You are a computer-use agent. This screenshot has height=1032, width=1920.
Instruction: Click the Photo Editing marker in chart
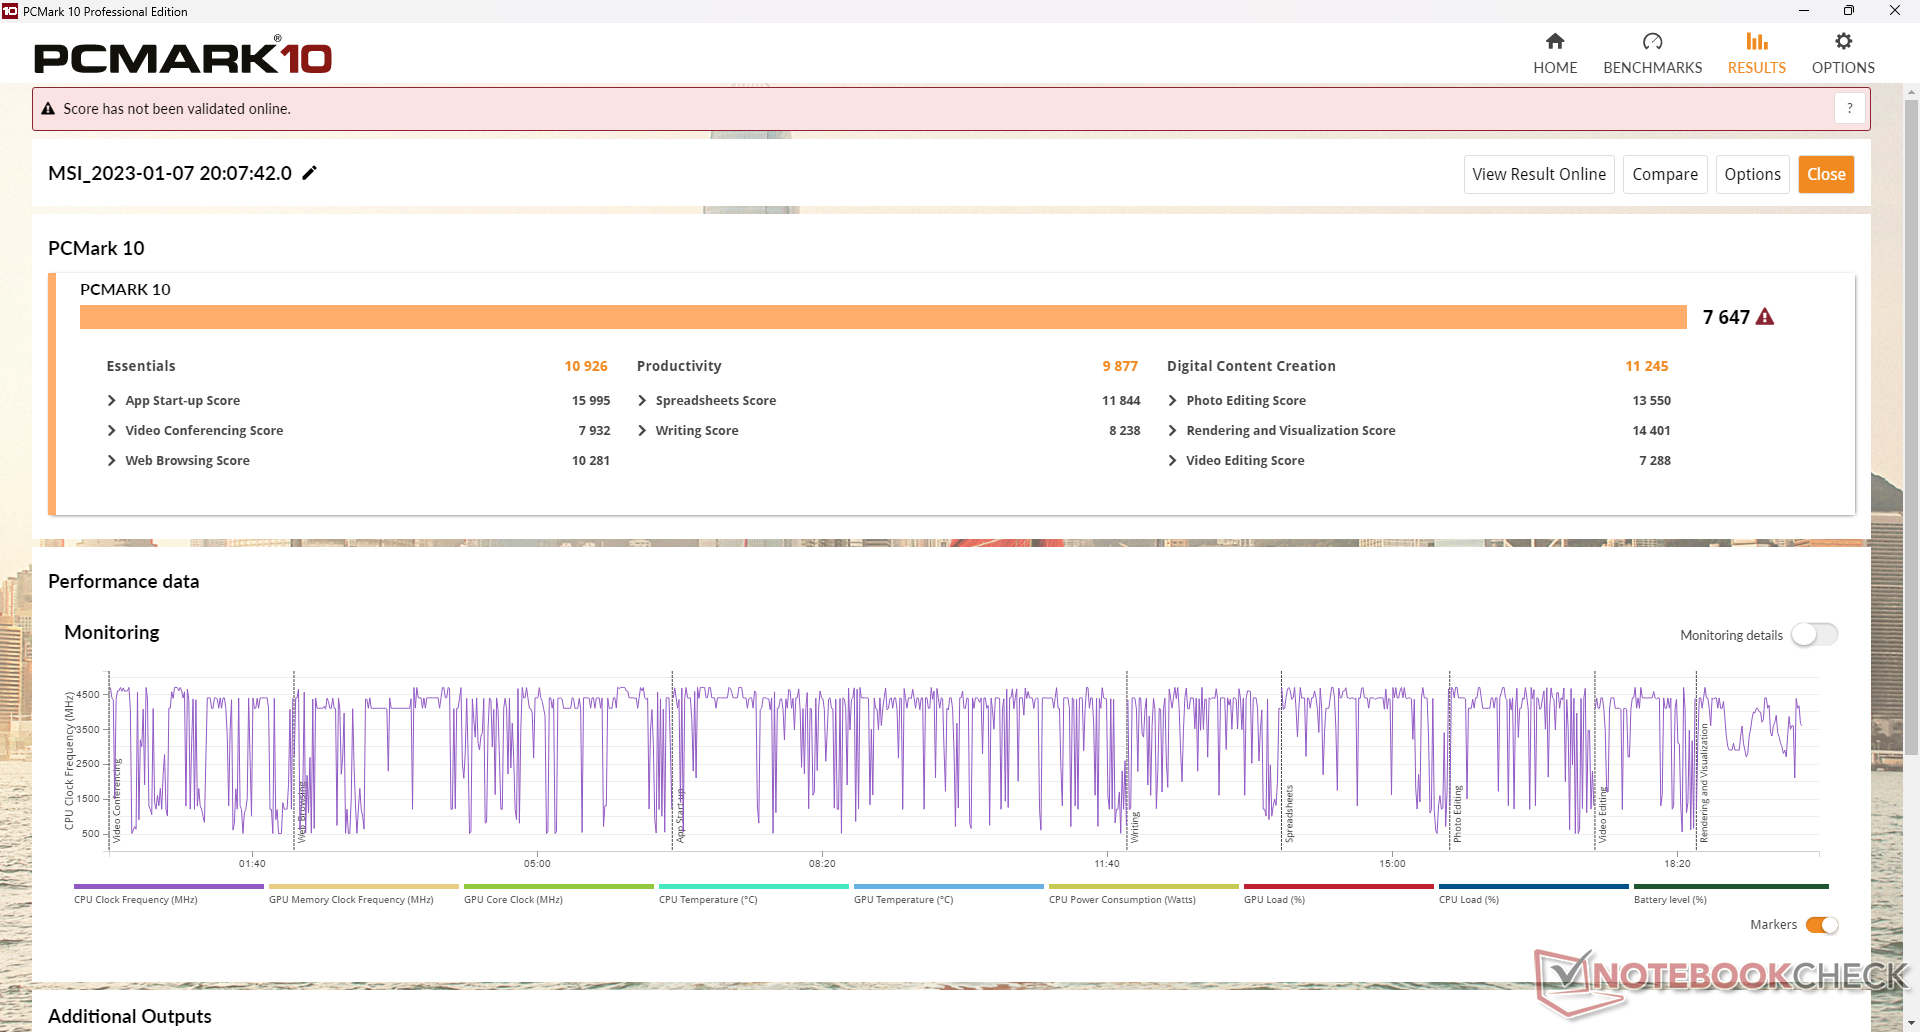[1457, 813]
